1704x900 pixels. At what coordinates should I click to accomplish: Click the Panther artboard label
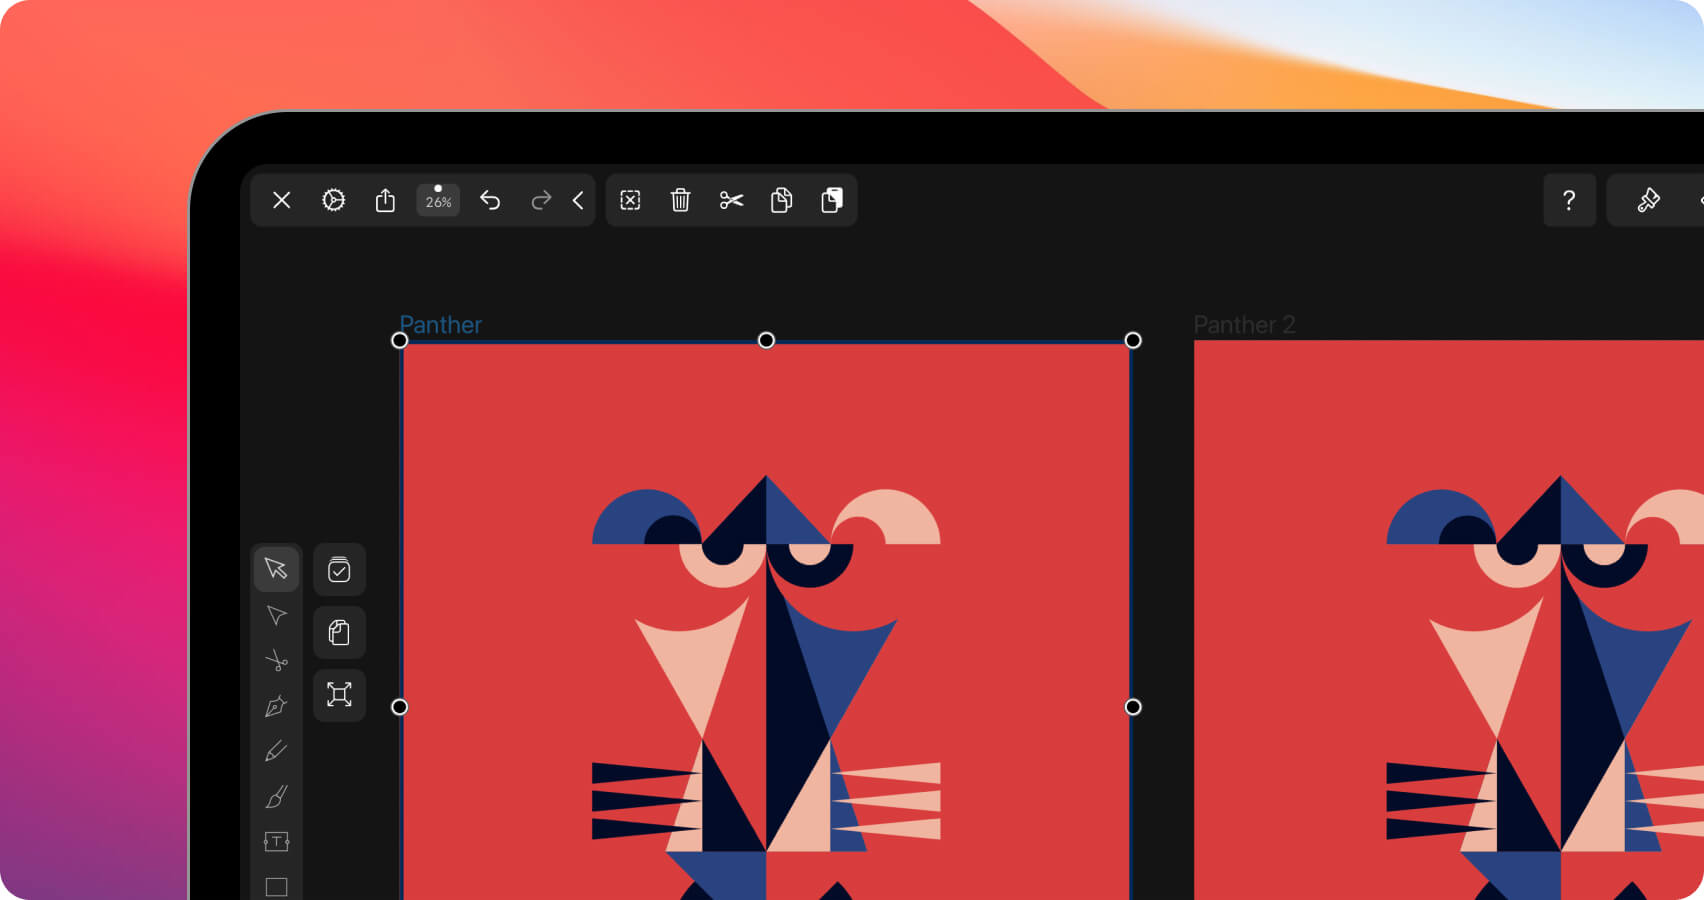(x=441, y=324)
